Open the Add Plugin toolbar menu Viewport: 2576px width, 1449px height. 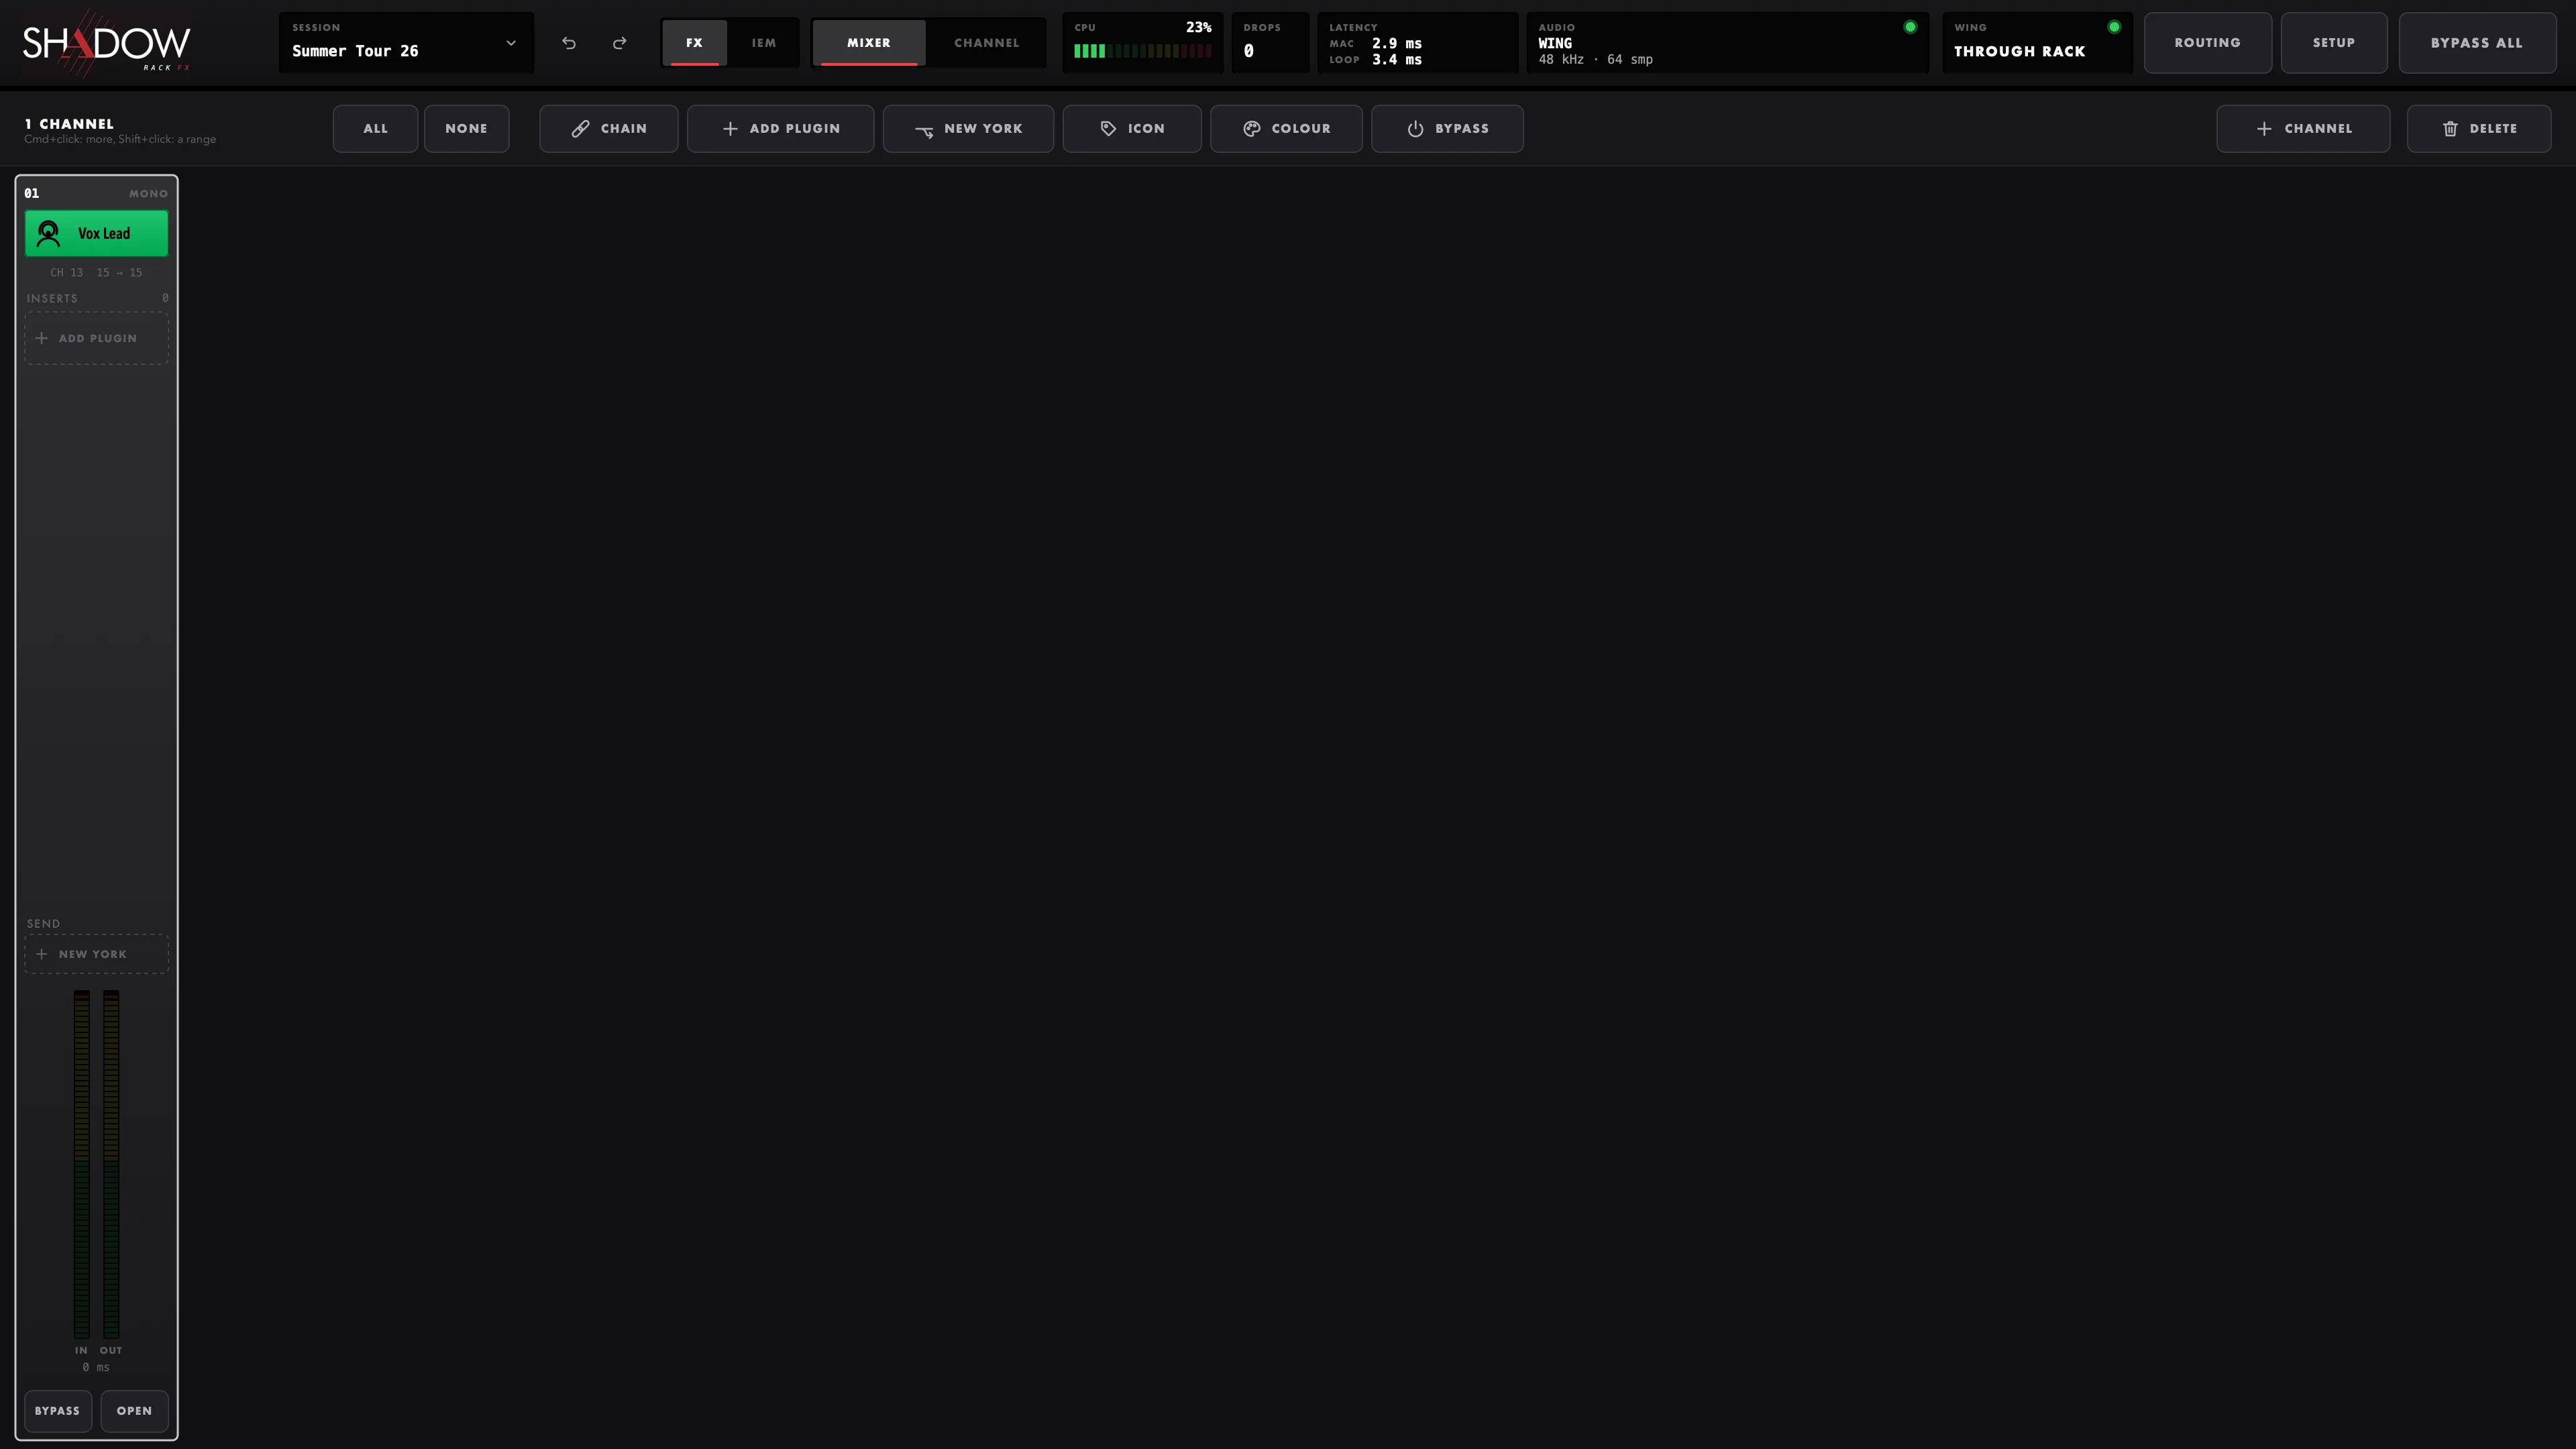click(781, 129)
